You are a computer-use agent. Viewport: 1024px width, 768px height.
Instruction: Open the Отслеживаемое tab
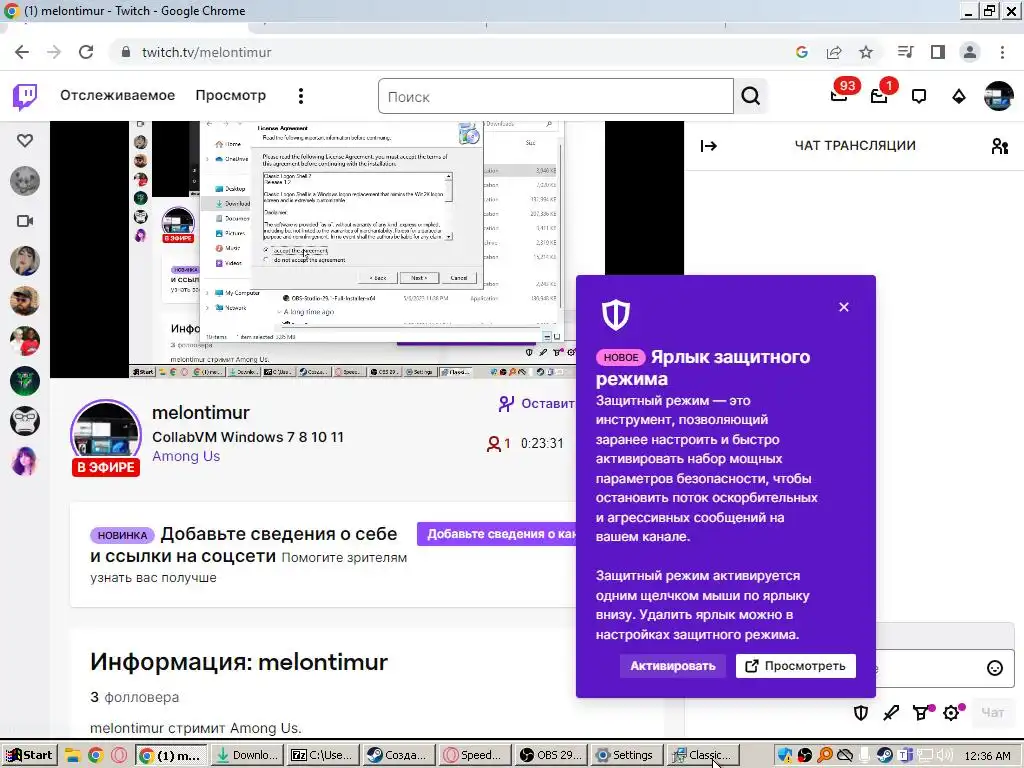118,95
